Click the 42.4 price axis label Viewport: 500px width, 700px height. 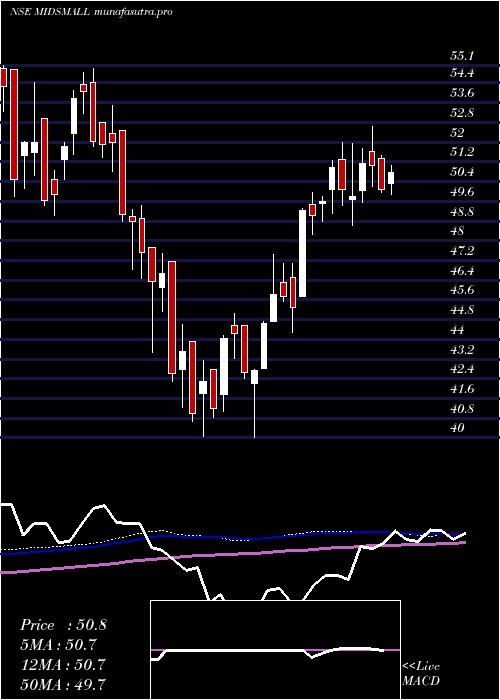(462, 369)
